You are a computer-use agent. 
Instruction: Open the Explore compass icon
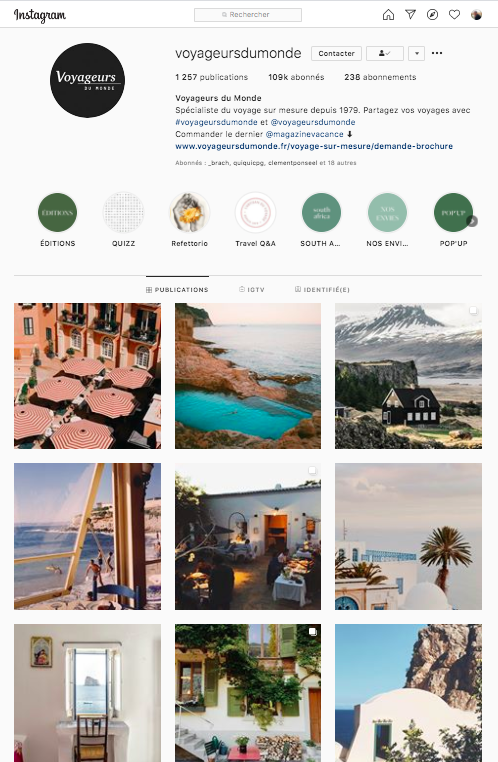(x=432, y=15)
